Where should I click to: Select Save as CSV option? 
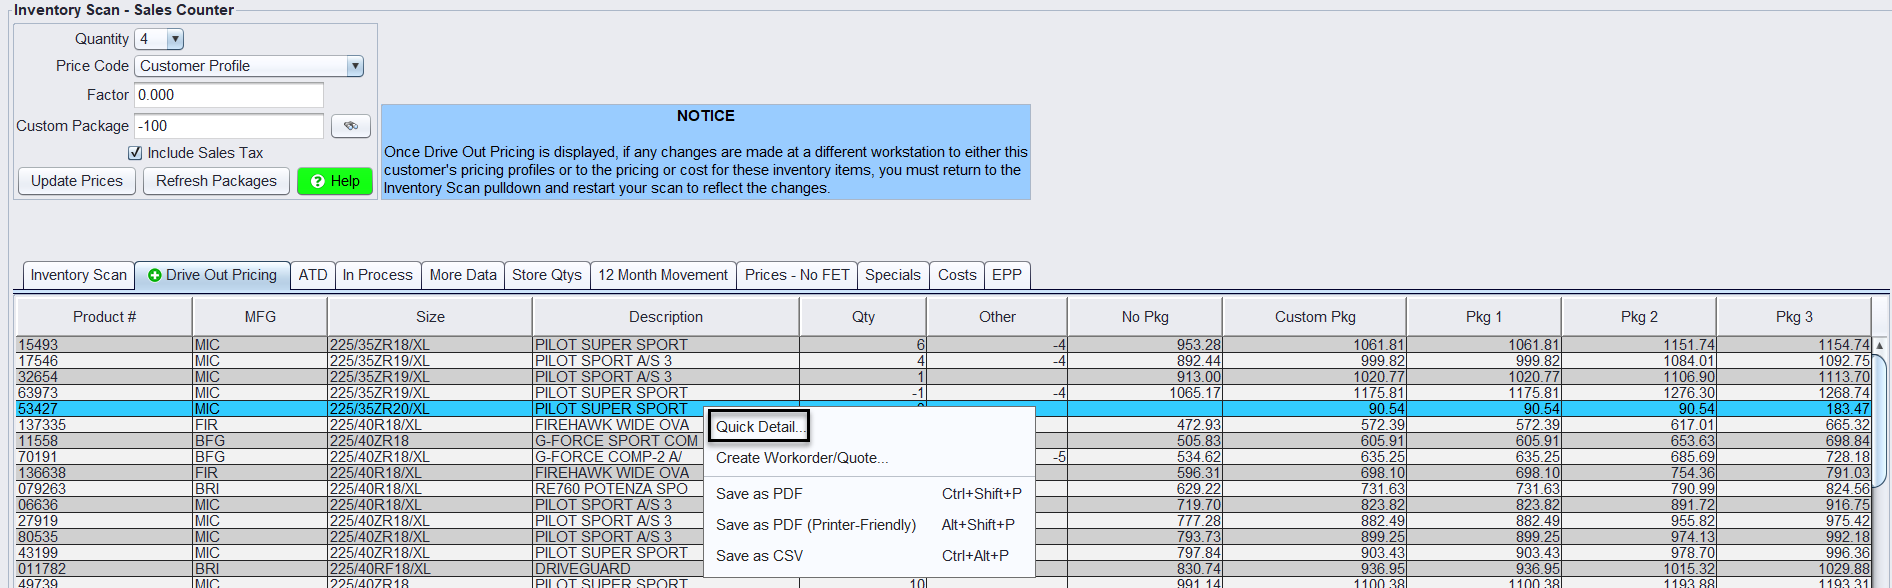coord(759,556)
